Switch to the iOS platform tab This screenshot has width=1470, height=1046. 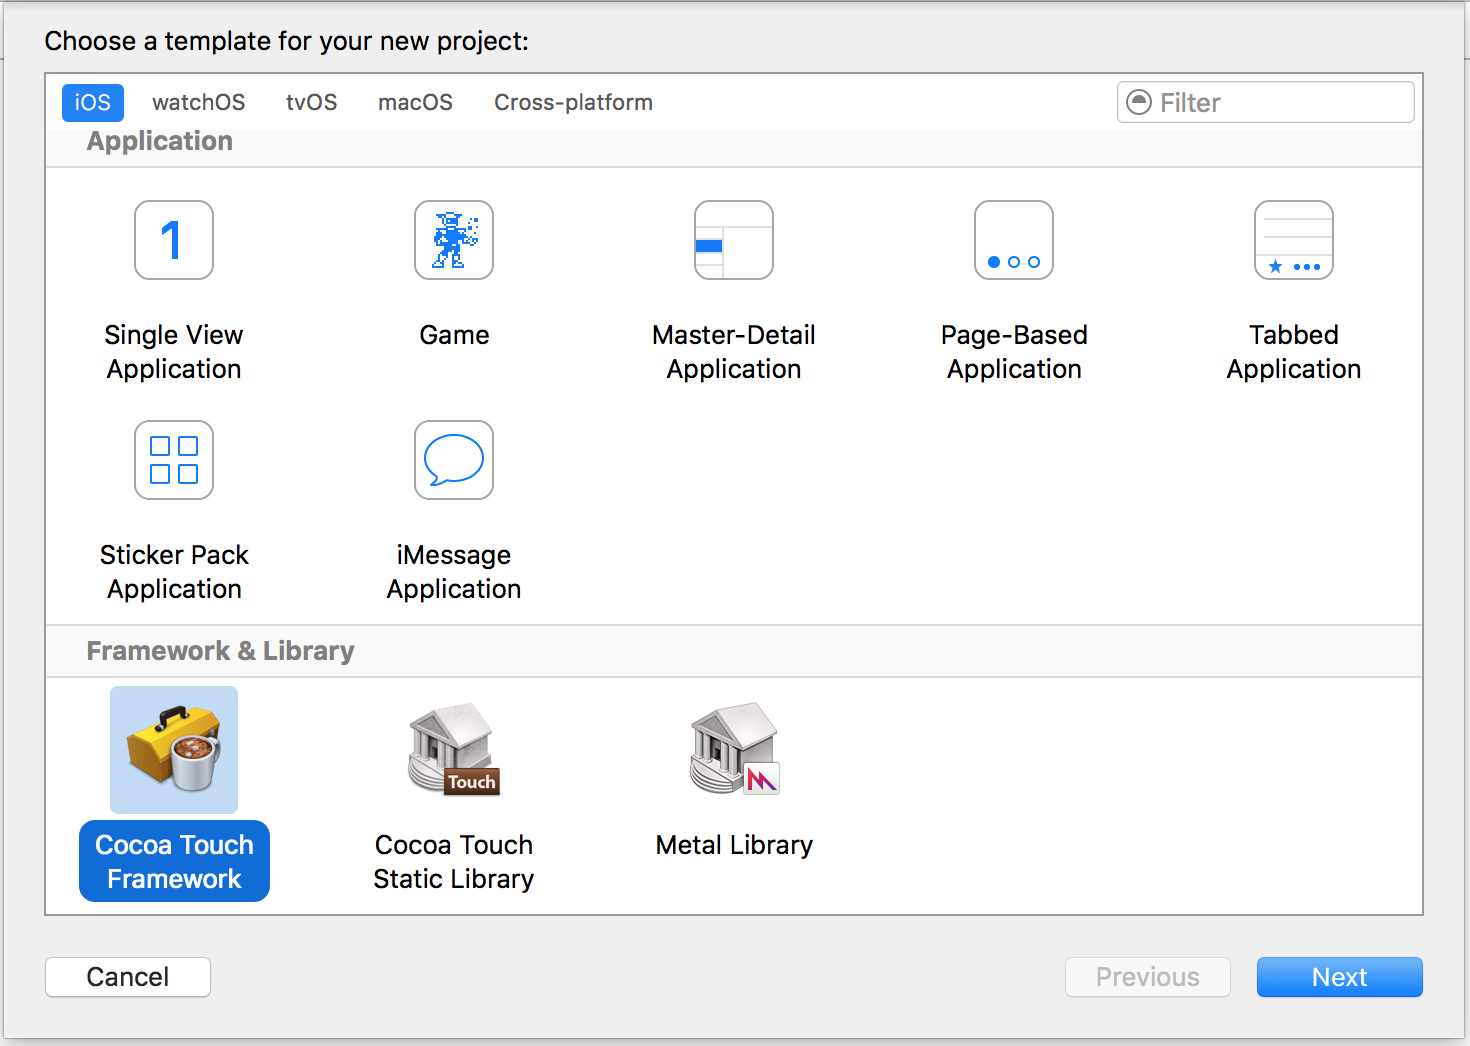point(93,103)
